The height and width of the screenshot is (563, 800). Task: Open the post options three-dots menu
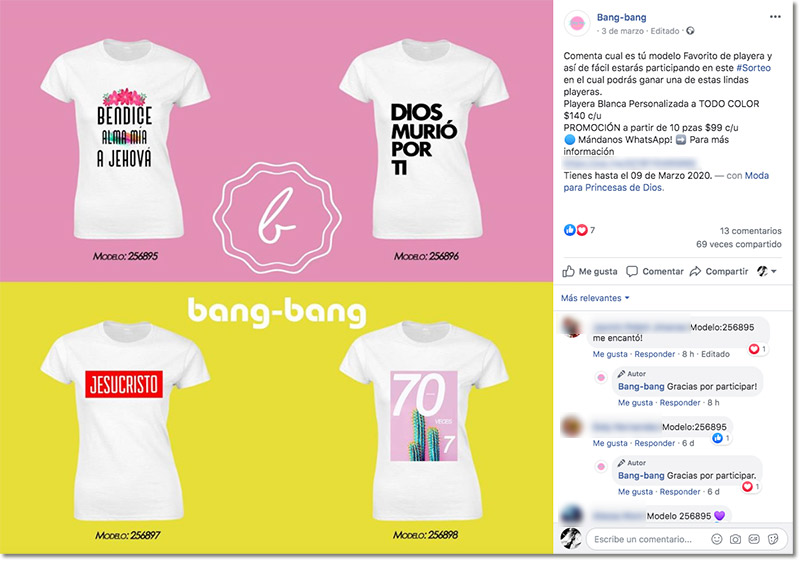(776, 17)
